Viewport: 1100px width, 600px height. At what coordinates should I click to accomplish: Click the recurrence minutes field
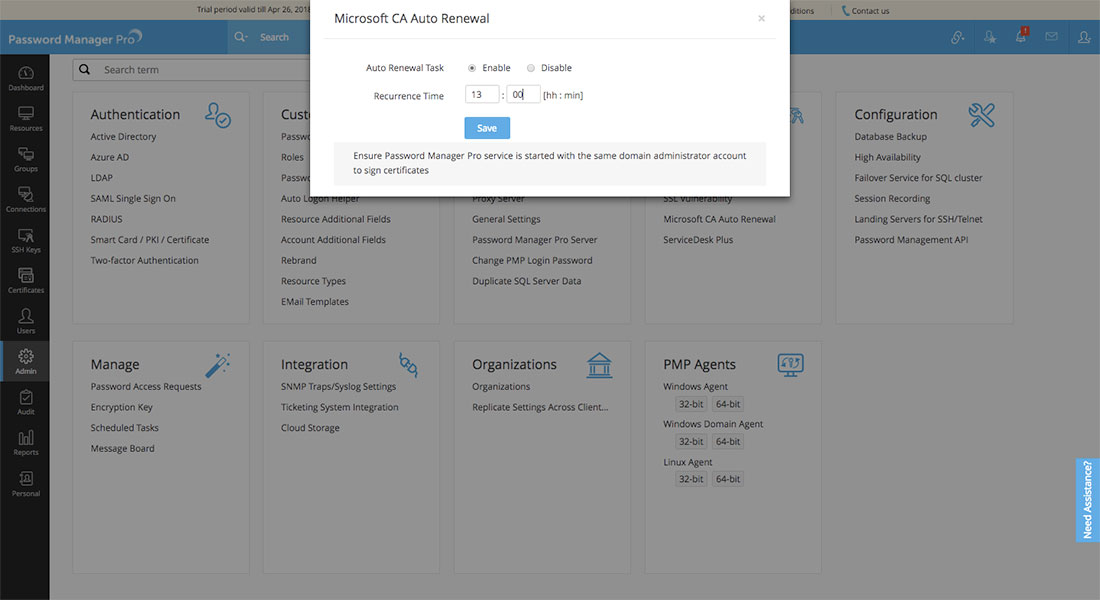(x=523, y=95)
